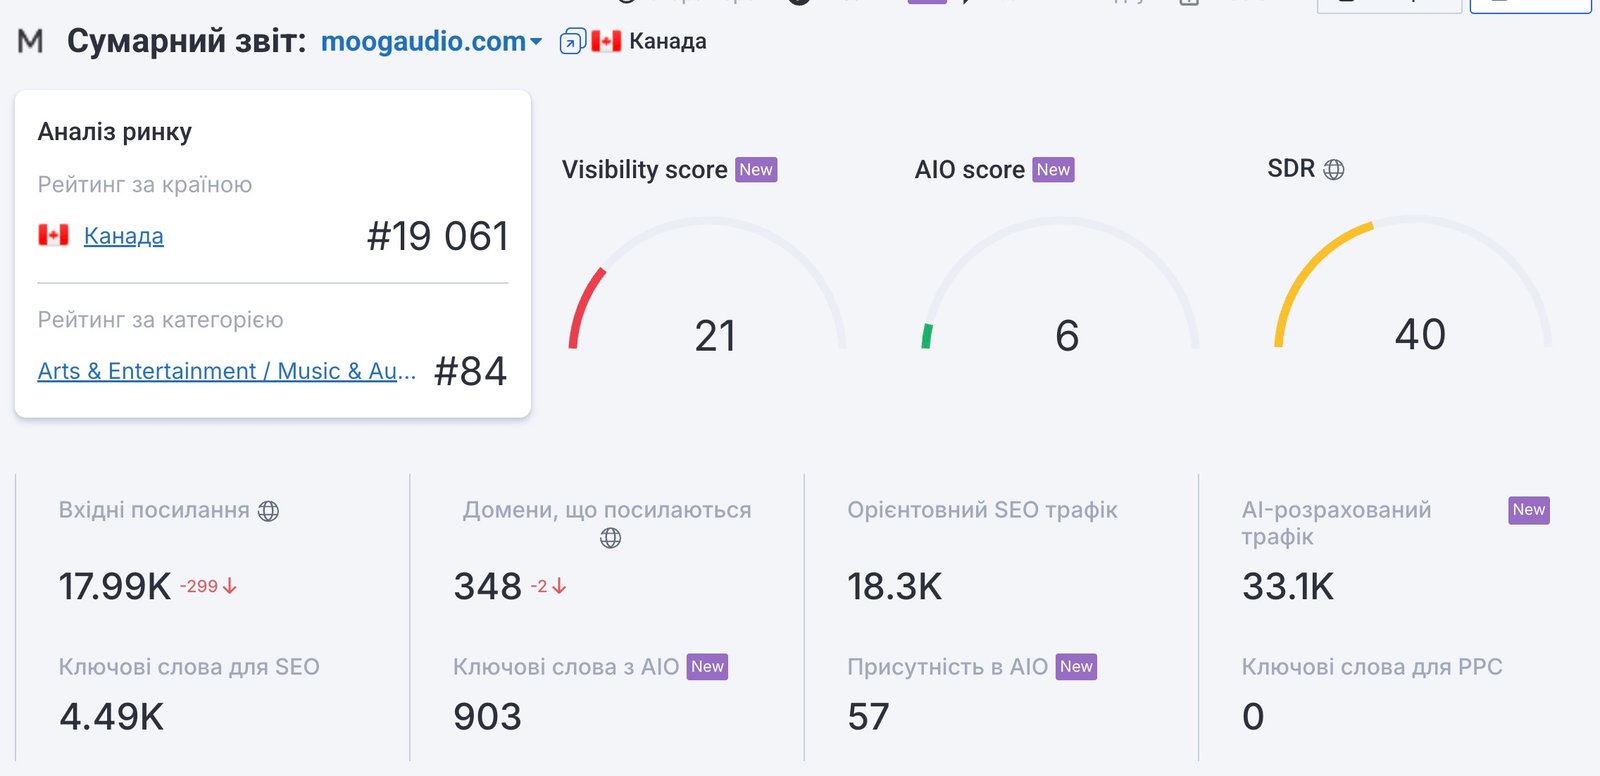Click the New badge next to AIO score
The width and height of the screenshot is (1600, 776).
1054,170
